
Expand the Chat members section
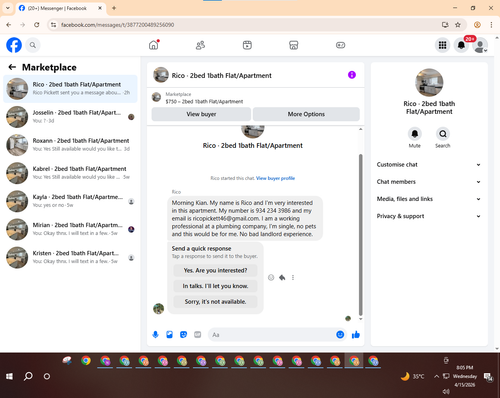(429, 182)
